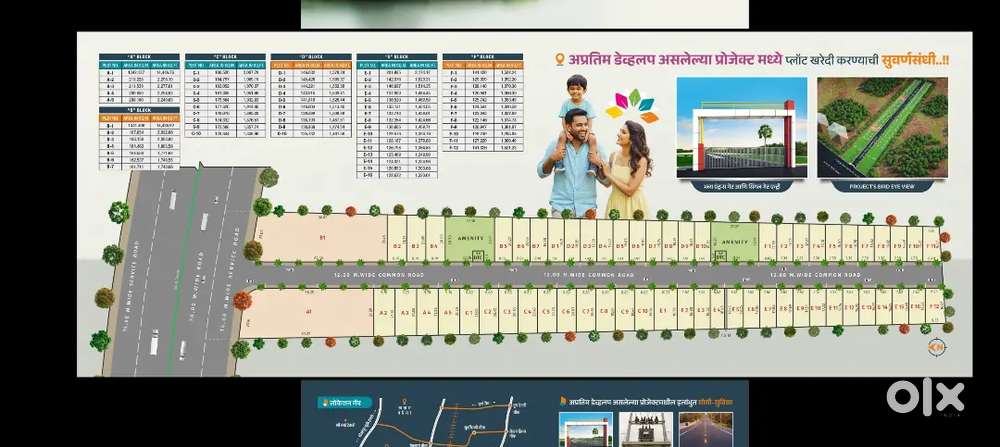
Task: Click the large A1 plot
Action: coord(309,310)
